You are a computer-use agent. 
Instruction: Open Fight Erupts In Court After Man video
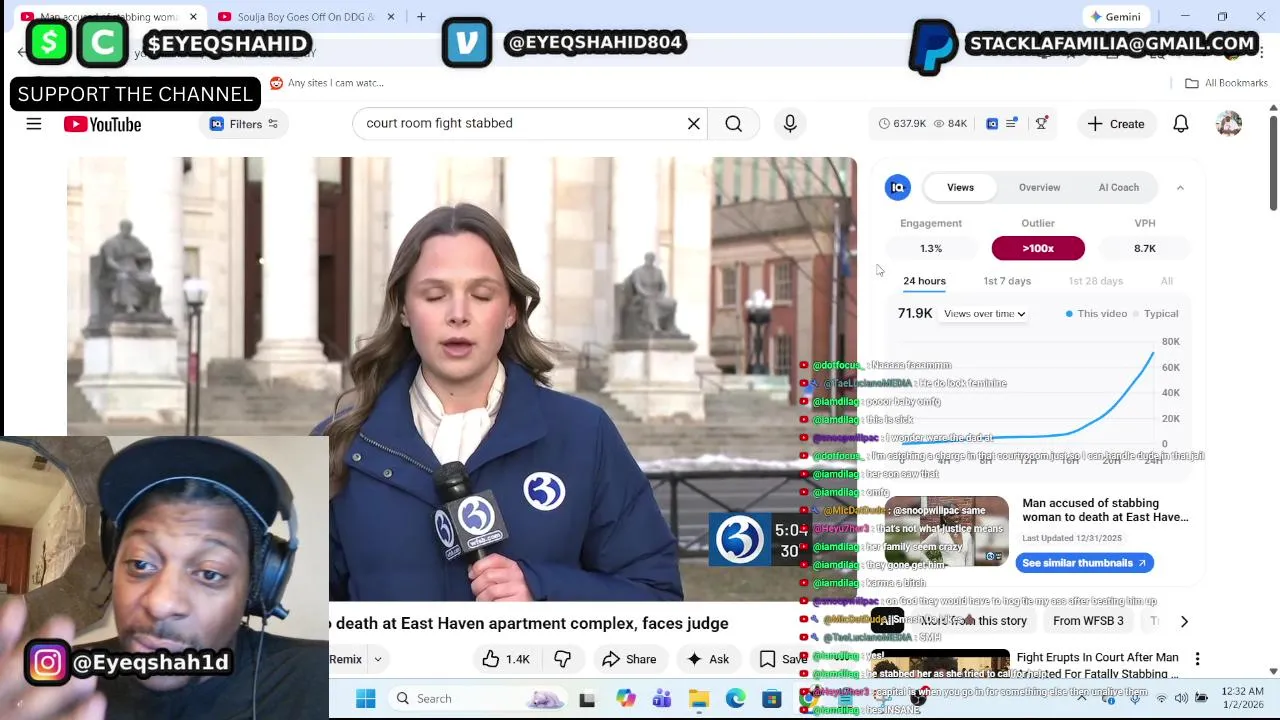click(1097, 665)
